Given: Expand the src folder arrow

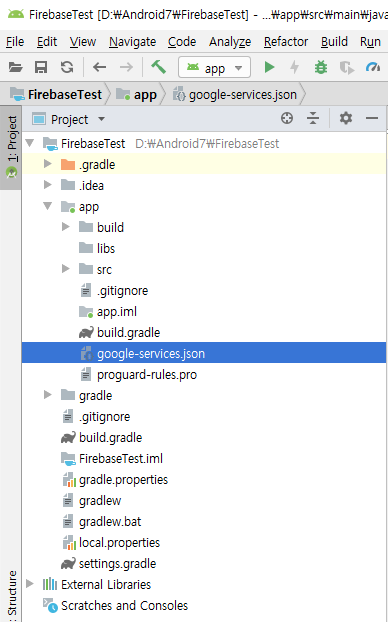Looking at the screenshot, I should tap(66, 269).
